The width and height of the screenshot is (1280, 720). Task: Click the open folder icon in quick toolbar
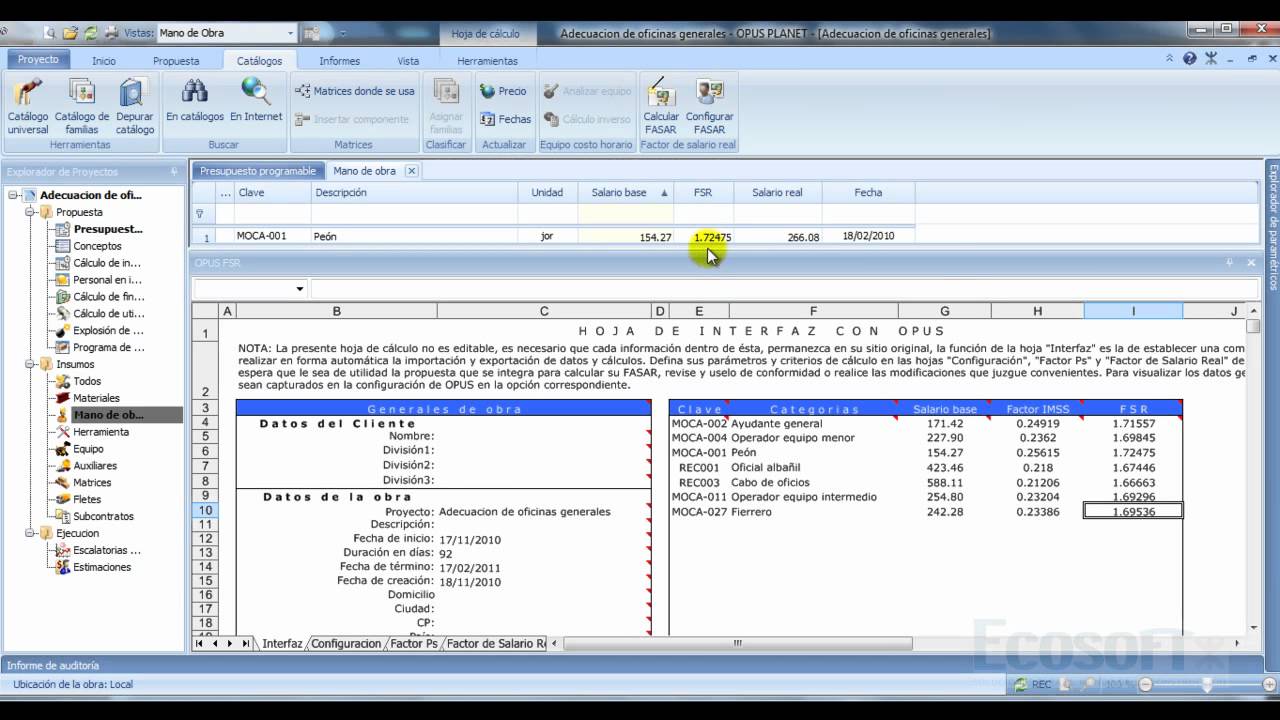click(x=71, y=33)
